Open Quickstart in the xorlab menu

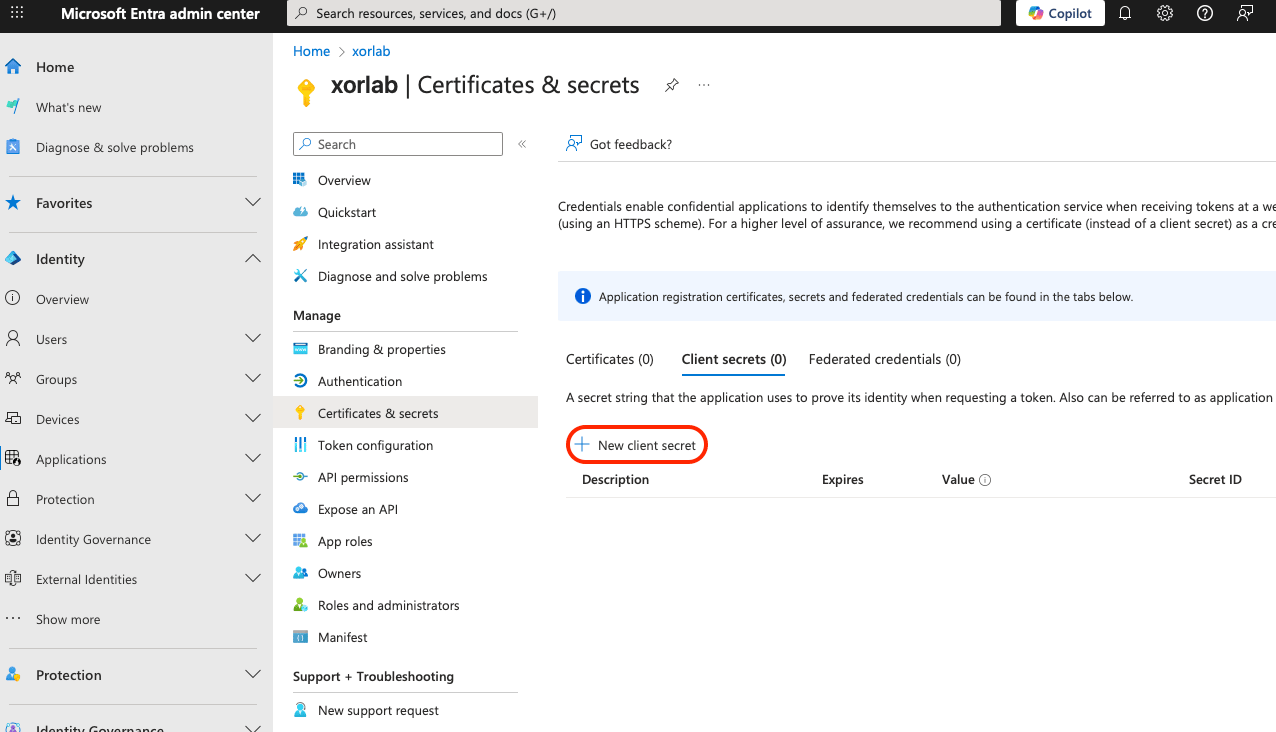pyautogui.click(x=347, y=212)
